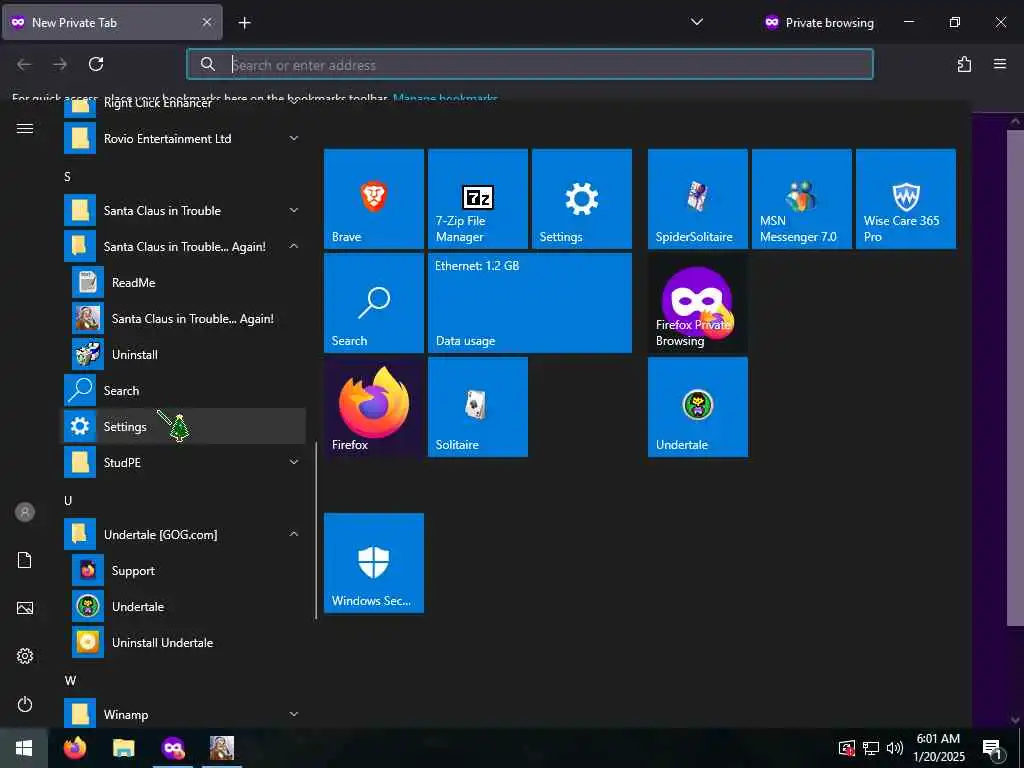Open the Search tile with magnifier
The height and width of the screenshot is (768, 1024).
pos(374,303)
